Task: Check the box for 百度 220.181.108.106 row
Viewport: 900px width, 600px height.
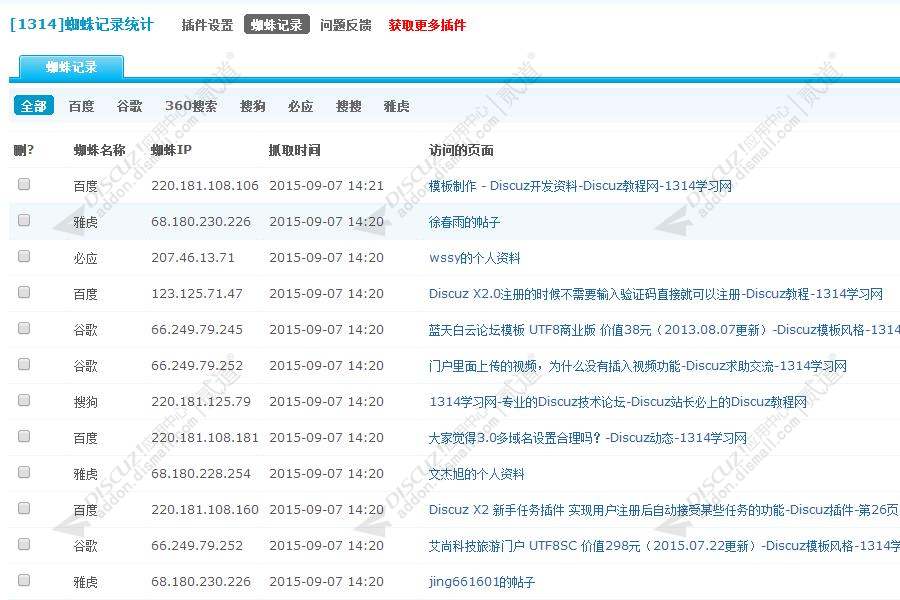Action: [x=24, y=184]
